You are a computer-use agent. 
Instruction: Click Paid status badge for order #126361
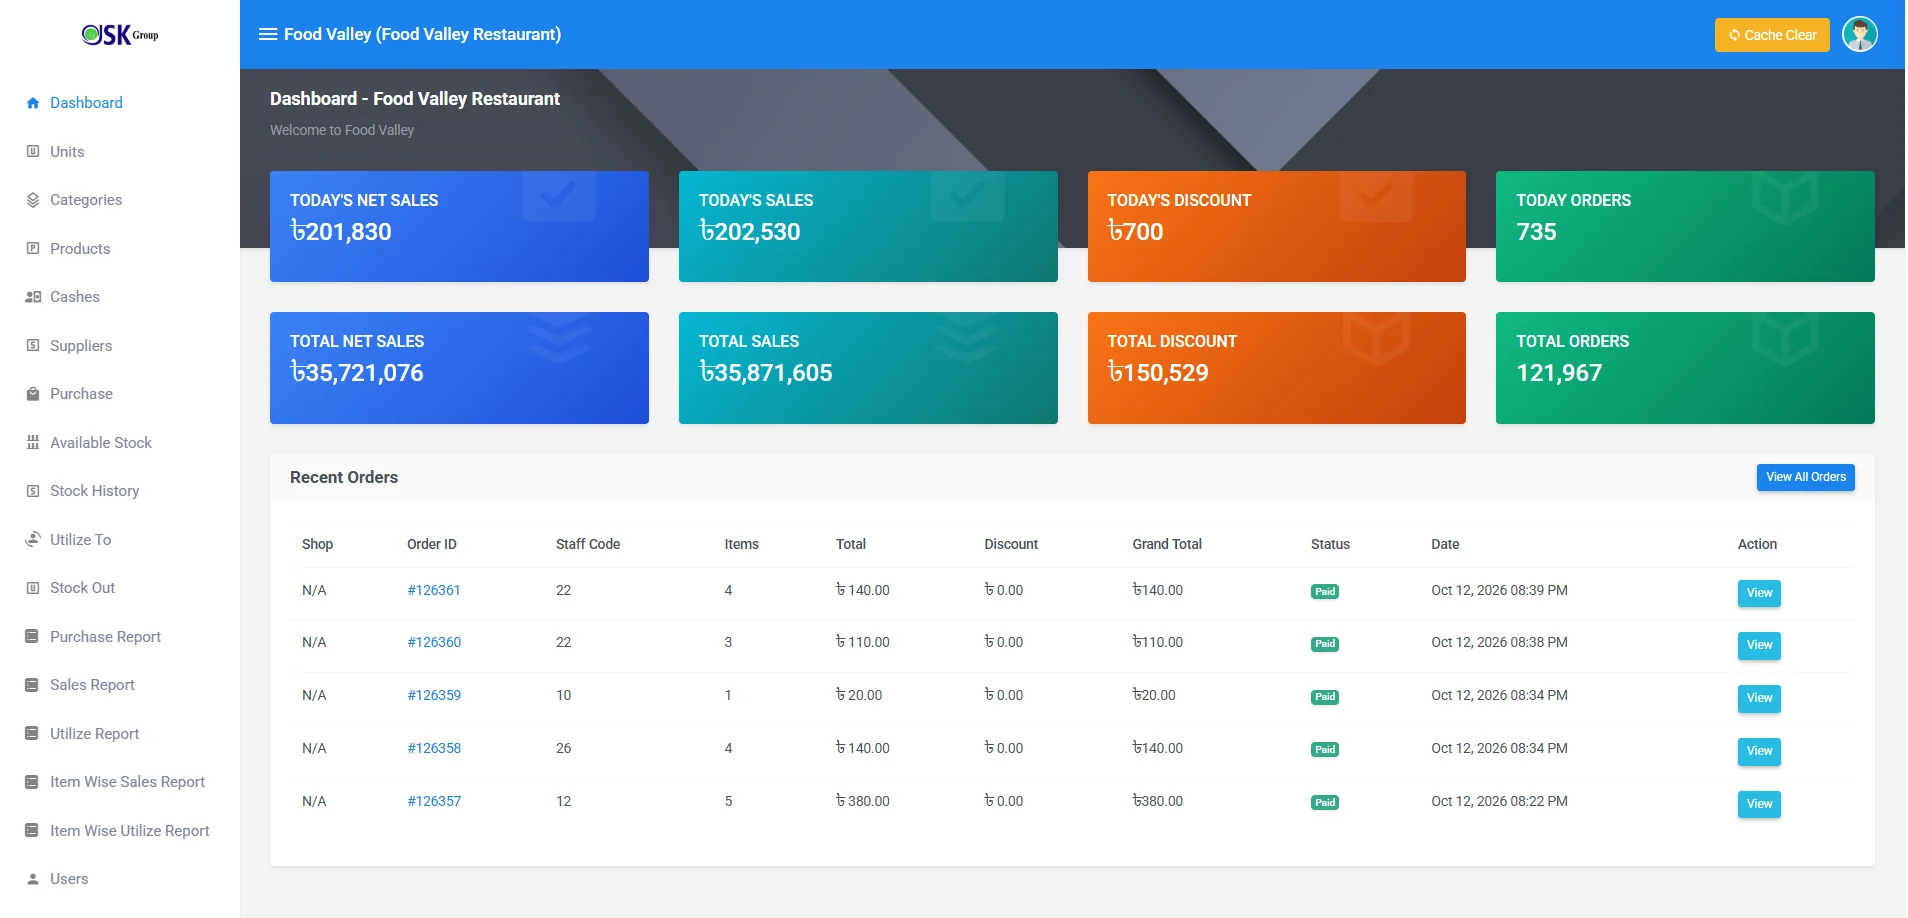pos(1325,592)
